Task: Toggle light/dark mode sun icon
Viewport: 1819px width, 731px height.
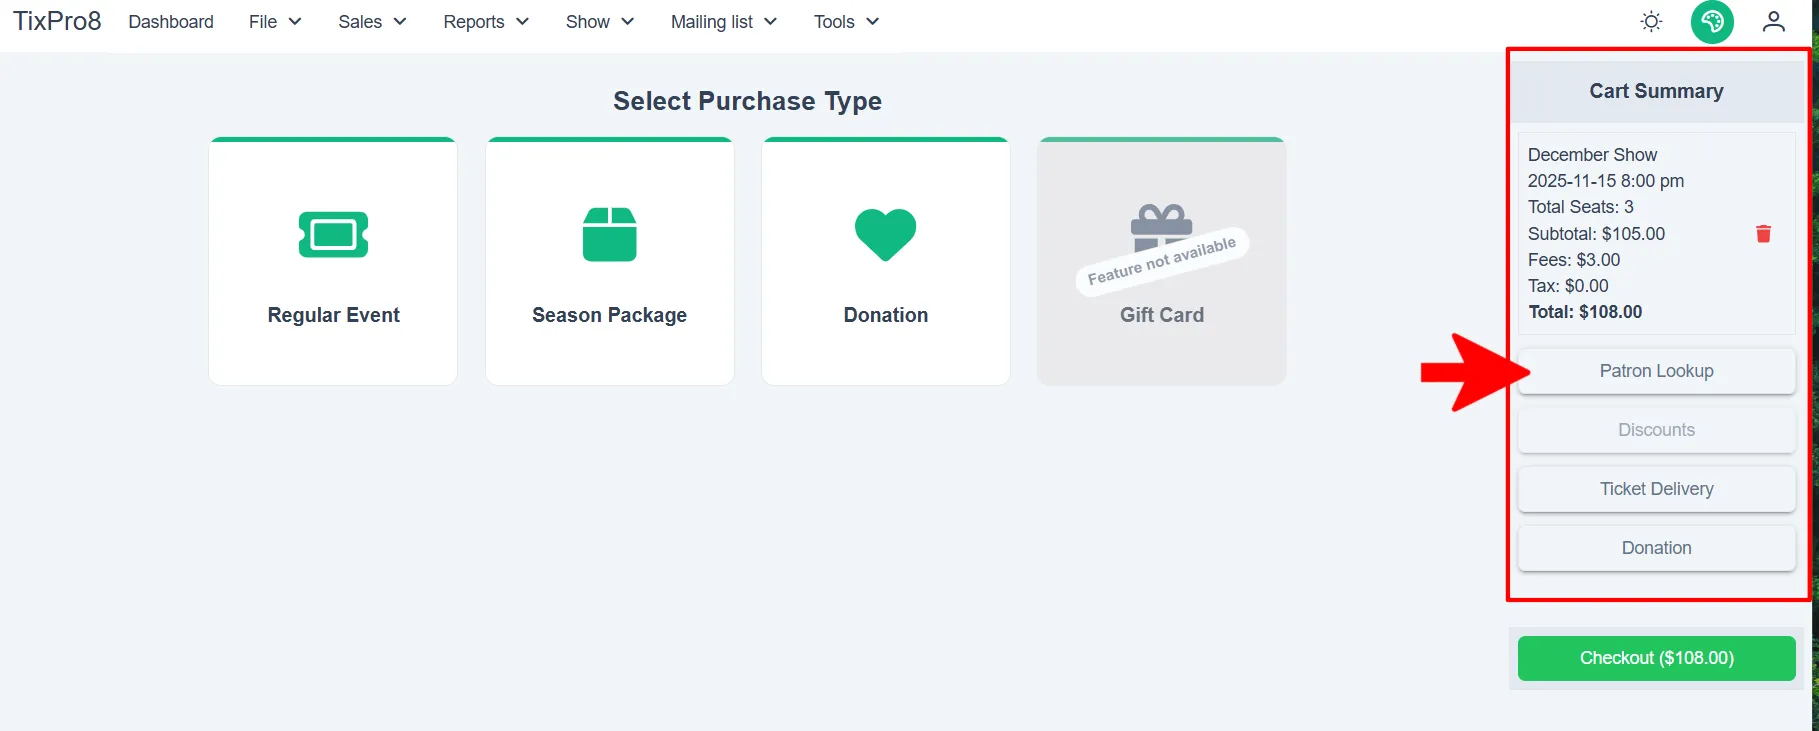Action: click(1651, 21)
